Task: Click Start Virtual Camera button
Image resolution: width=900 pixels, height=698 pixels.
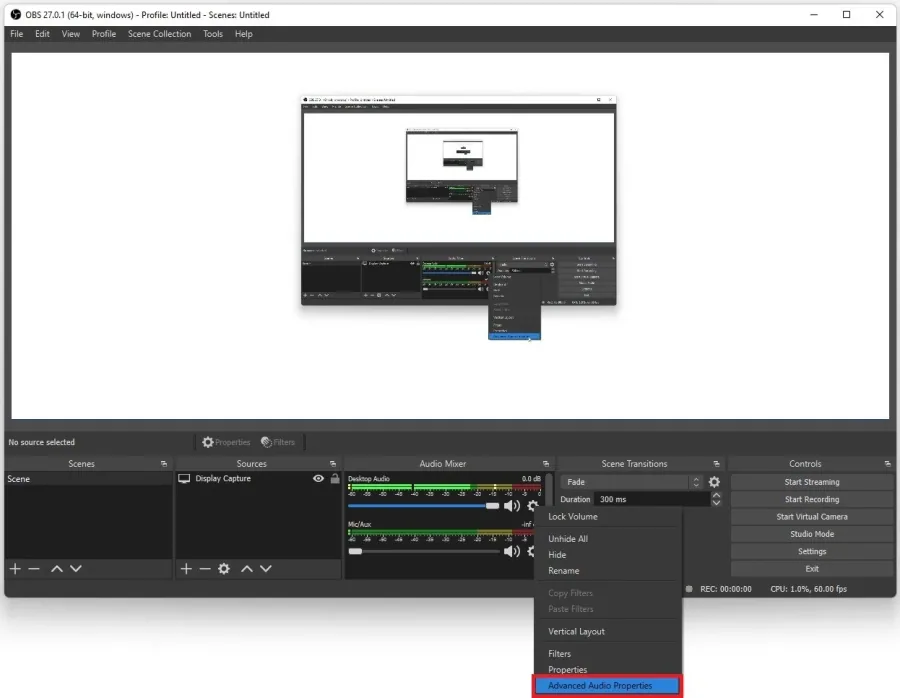Action: tap(812, 517)
